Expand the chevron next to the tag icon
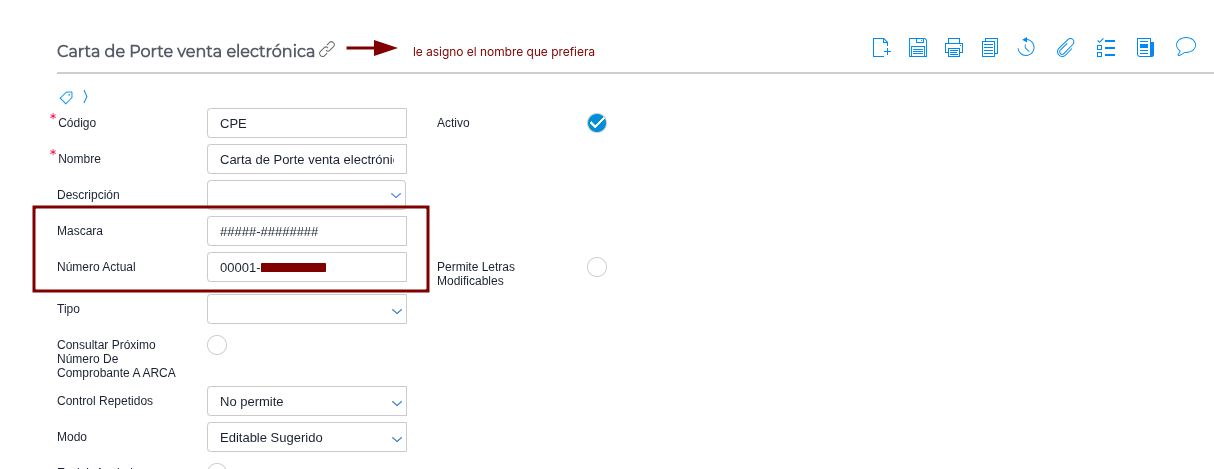The height and width of the screenshot is (469, 1214). pyautogui.click(x=86, y=97)
